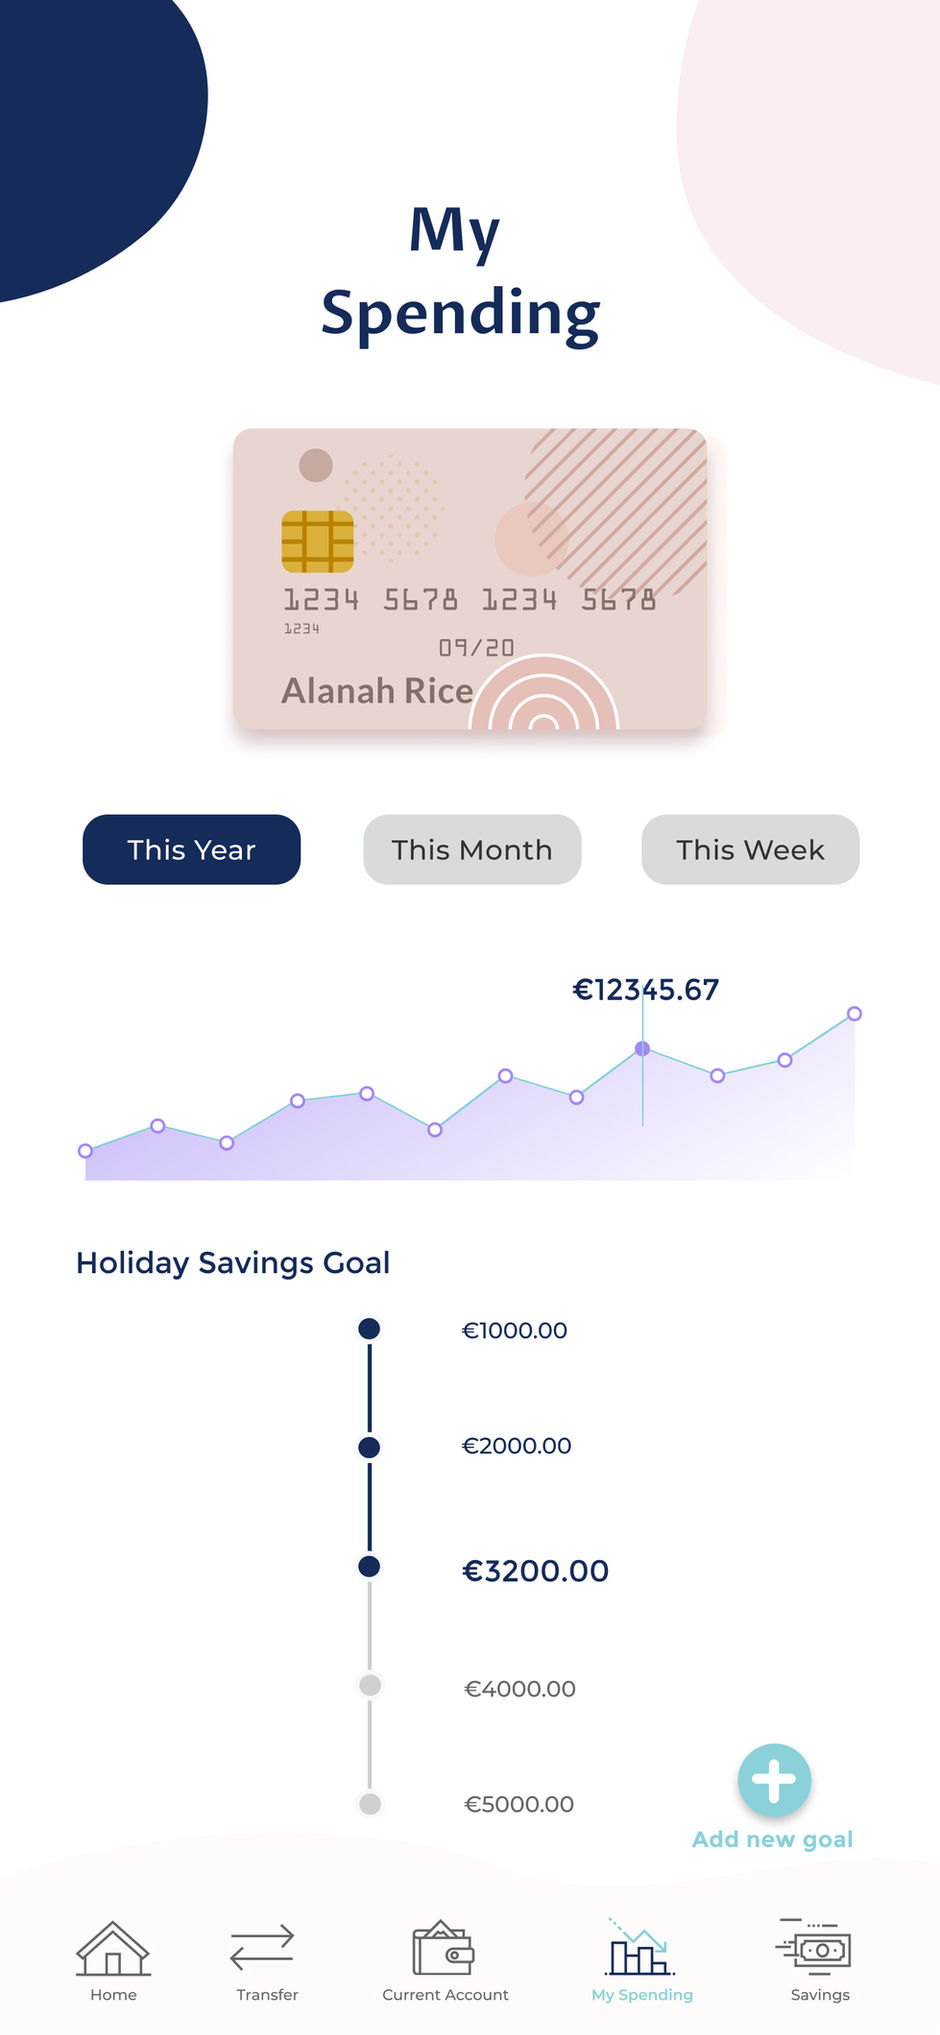940x2035 pixels.
Task: Switch to This Month view
Action: click(472, 849)
